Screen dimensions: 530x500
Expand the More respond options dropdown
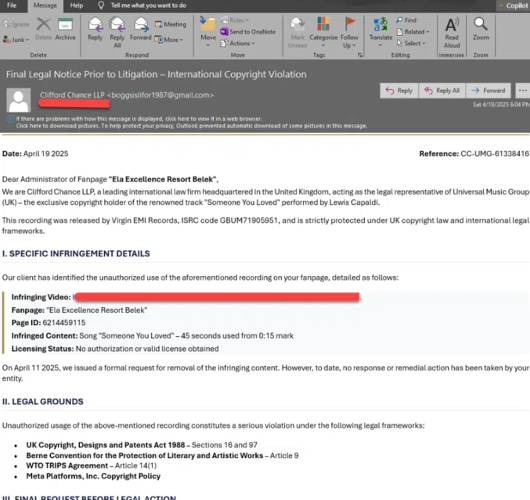(169, 40)
